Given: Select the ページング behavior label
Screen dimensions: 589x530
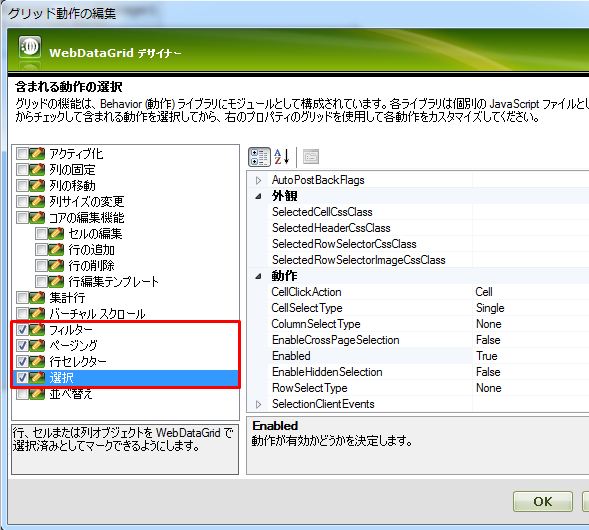Looking at the screenshot, I should (74, 346).
